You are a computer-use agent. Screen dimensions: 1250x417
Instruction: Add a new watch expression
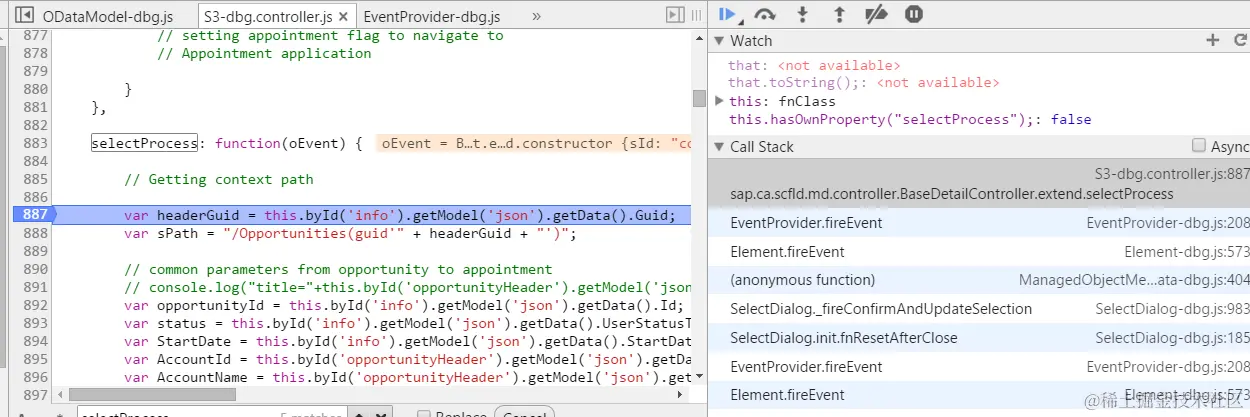point(1213,40)
